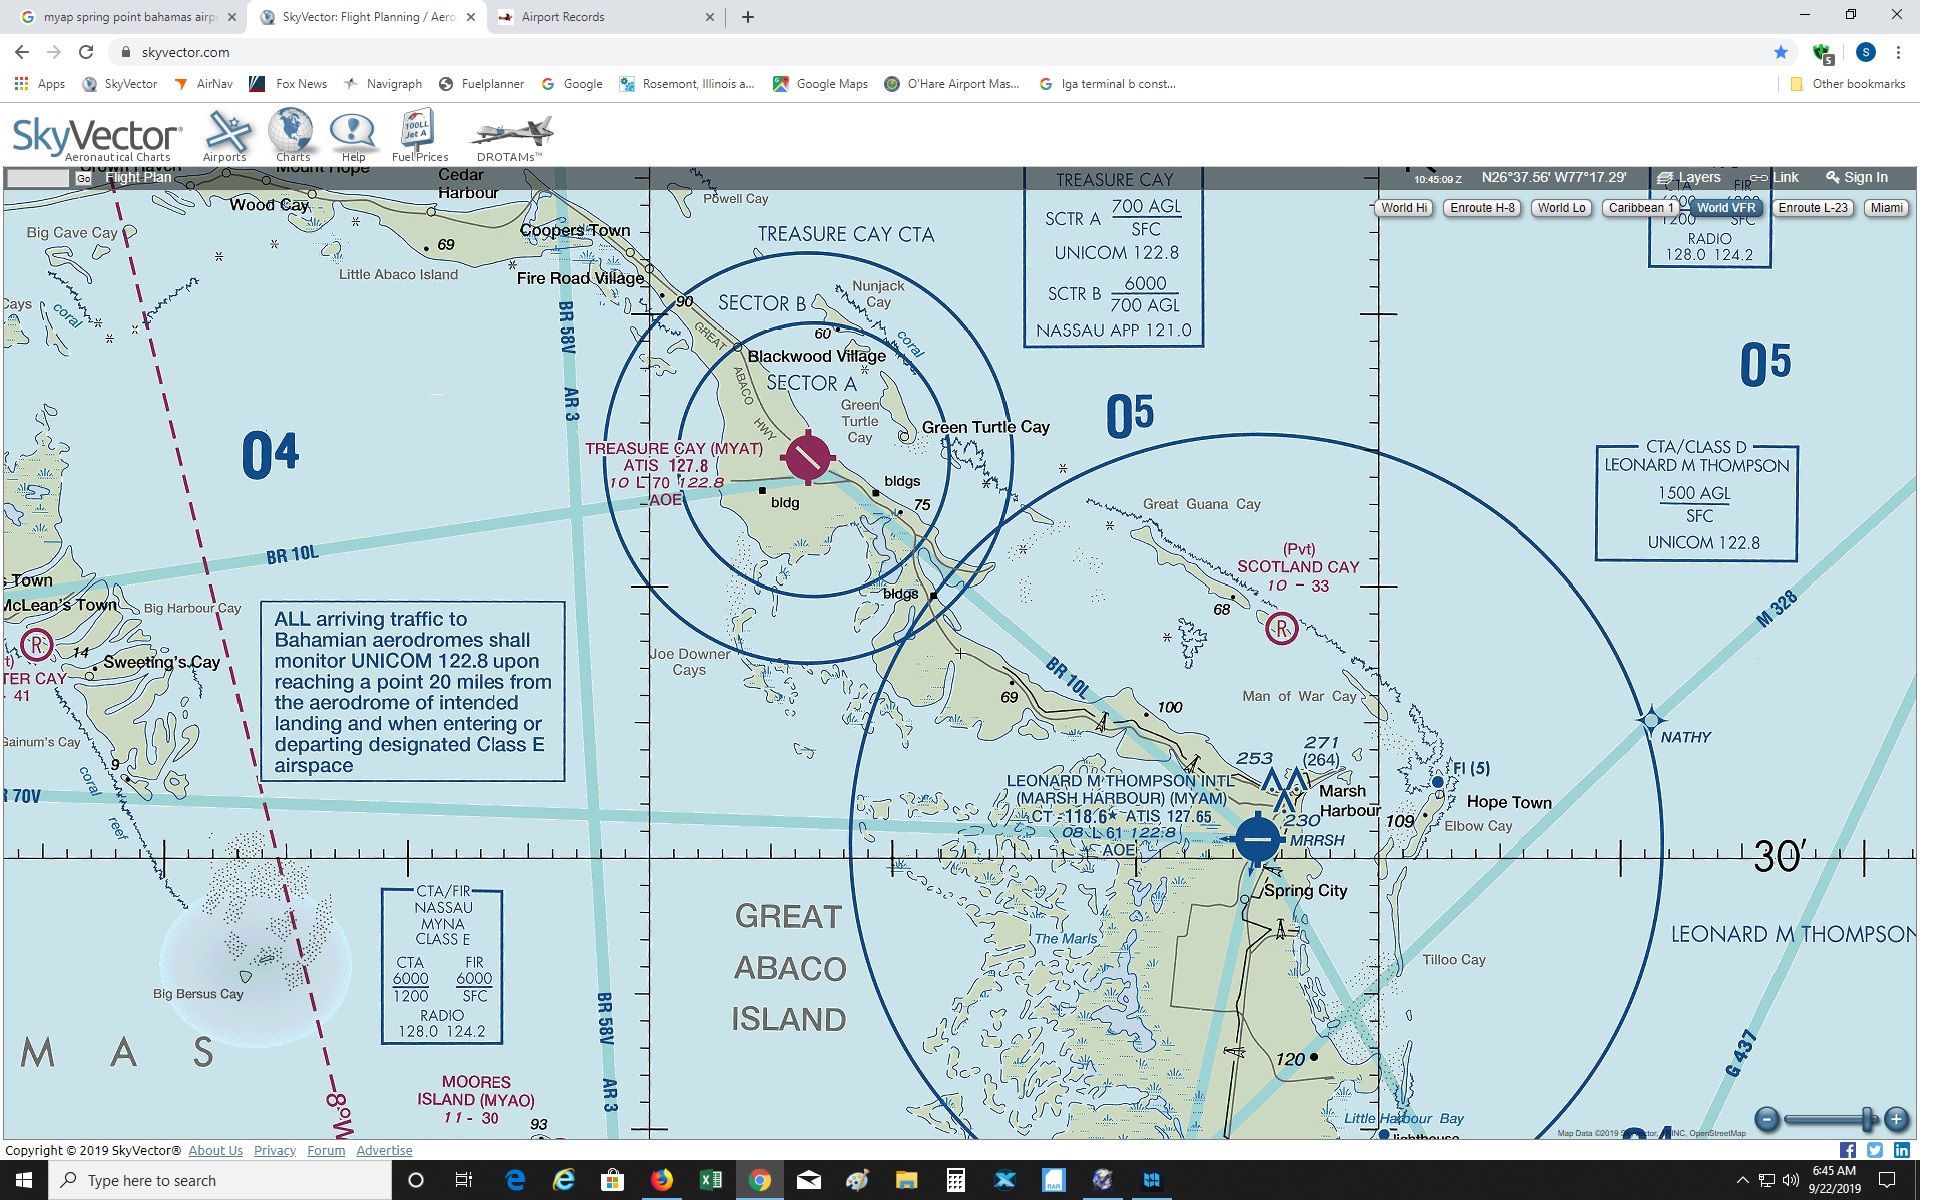
Task: Select the Enroute H-8 chart
Action: click(x=1482, y=208)
